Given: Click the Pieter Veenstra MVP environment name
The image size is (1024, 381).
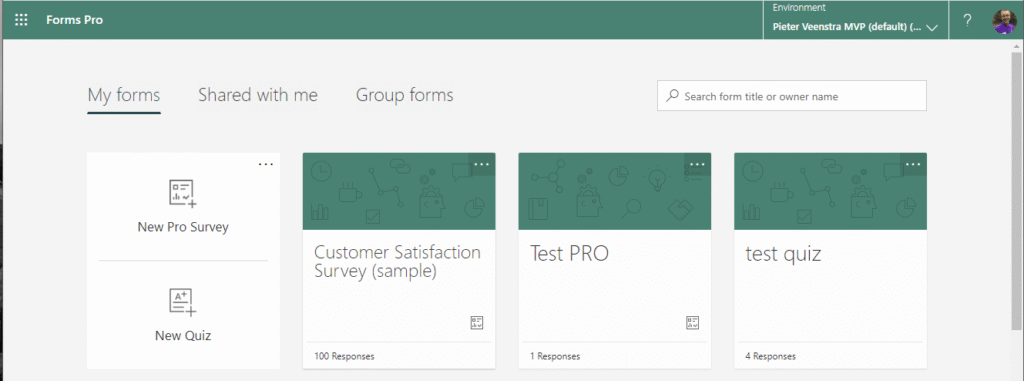Looking at the screenshot, I should [x=847, y=27].
